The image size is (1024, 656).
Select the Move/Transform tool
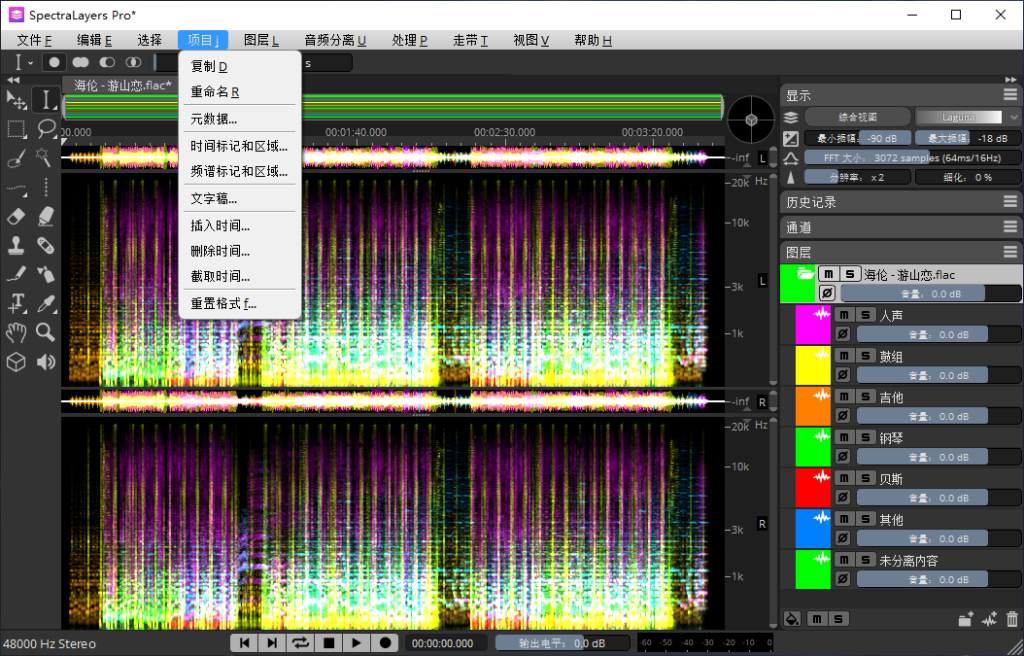coord(16,100)
